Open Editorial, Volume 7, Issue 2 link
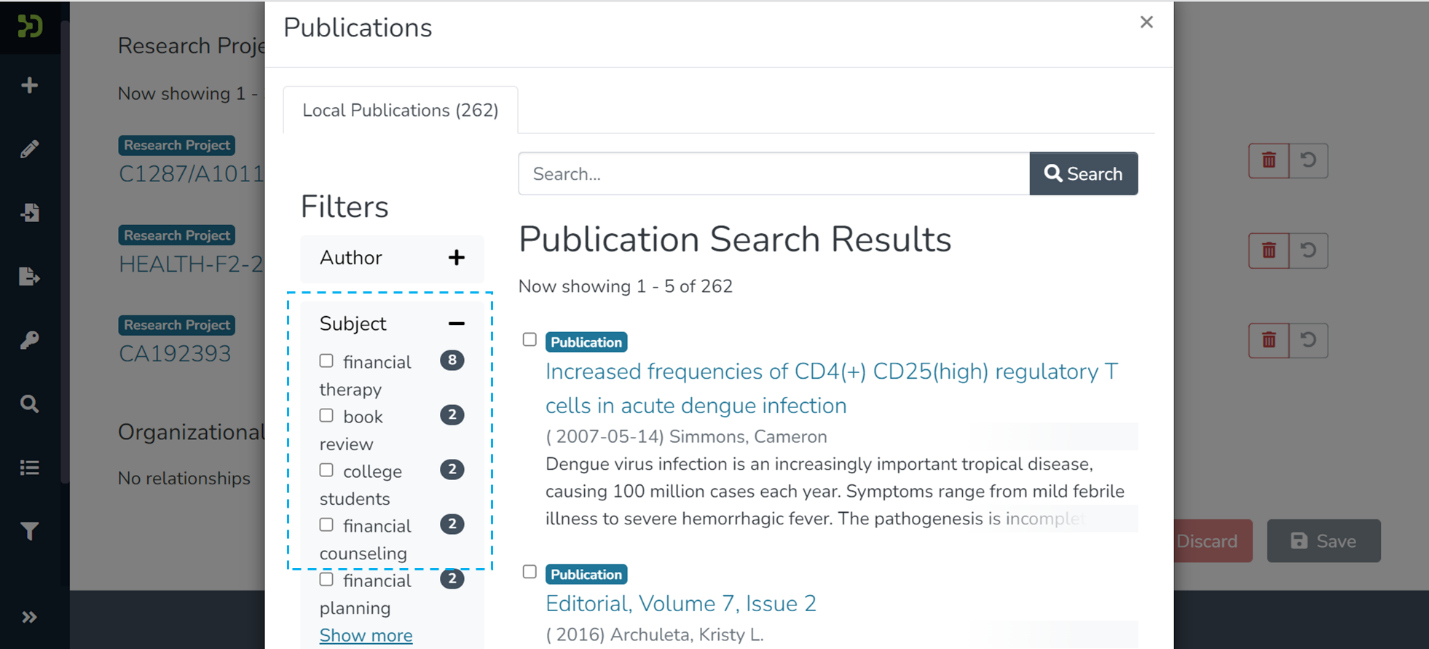The width and height of the screenshot is (1429, 649). [x=680, y=604]
